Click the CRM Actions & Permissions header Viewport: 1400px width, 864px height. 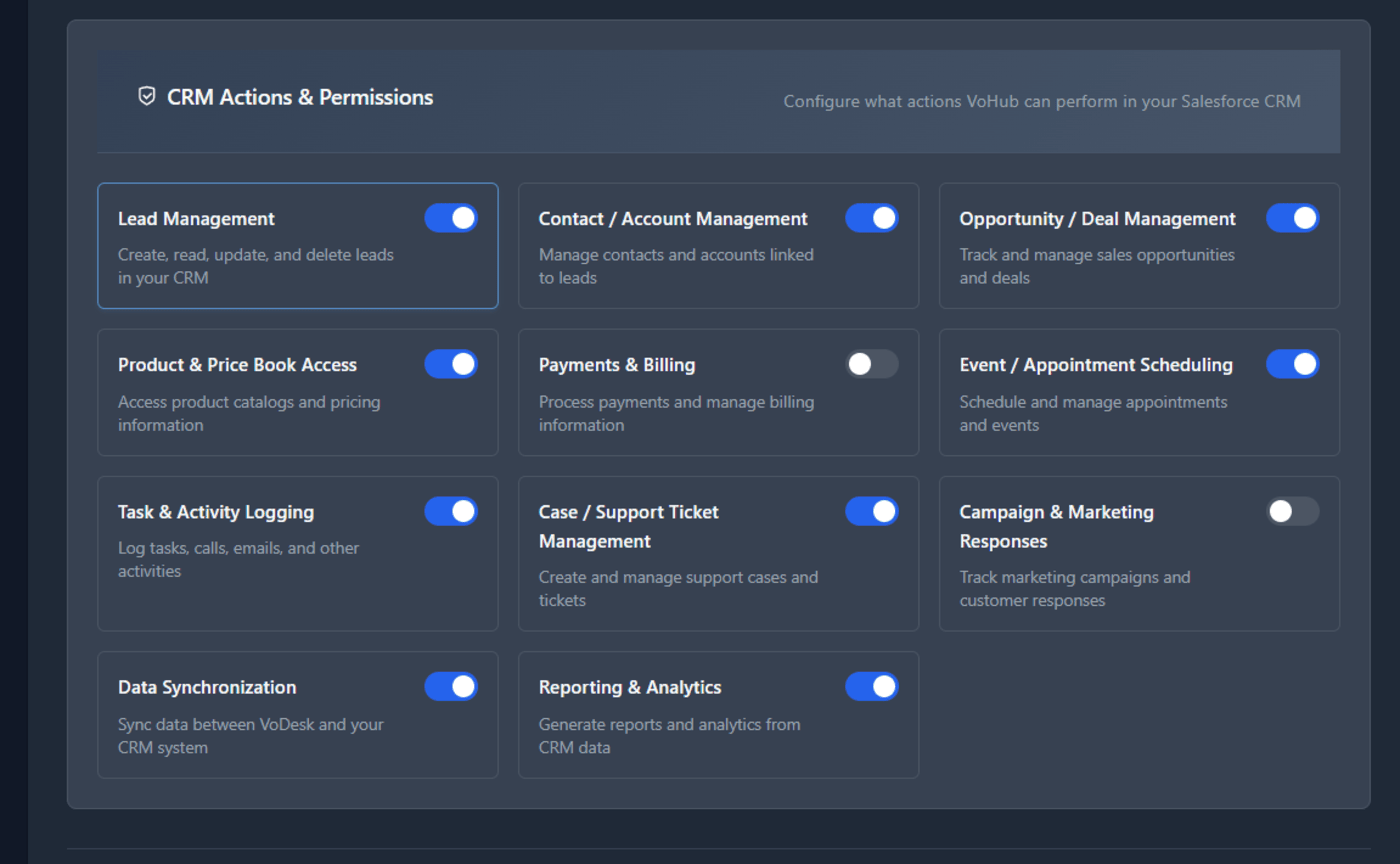(301, 97)
